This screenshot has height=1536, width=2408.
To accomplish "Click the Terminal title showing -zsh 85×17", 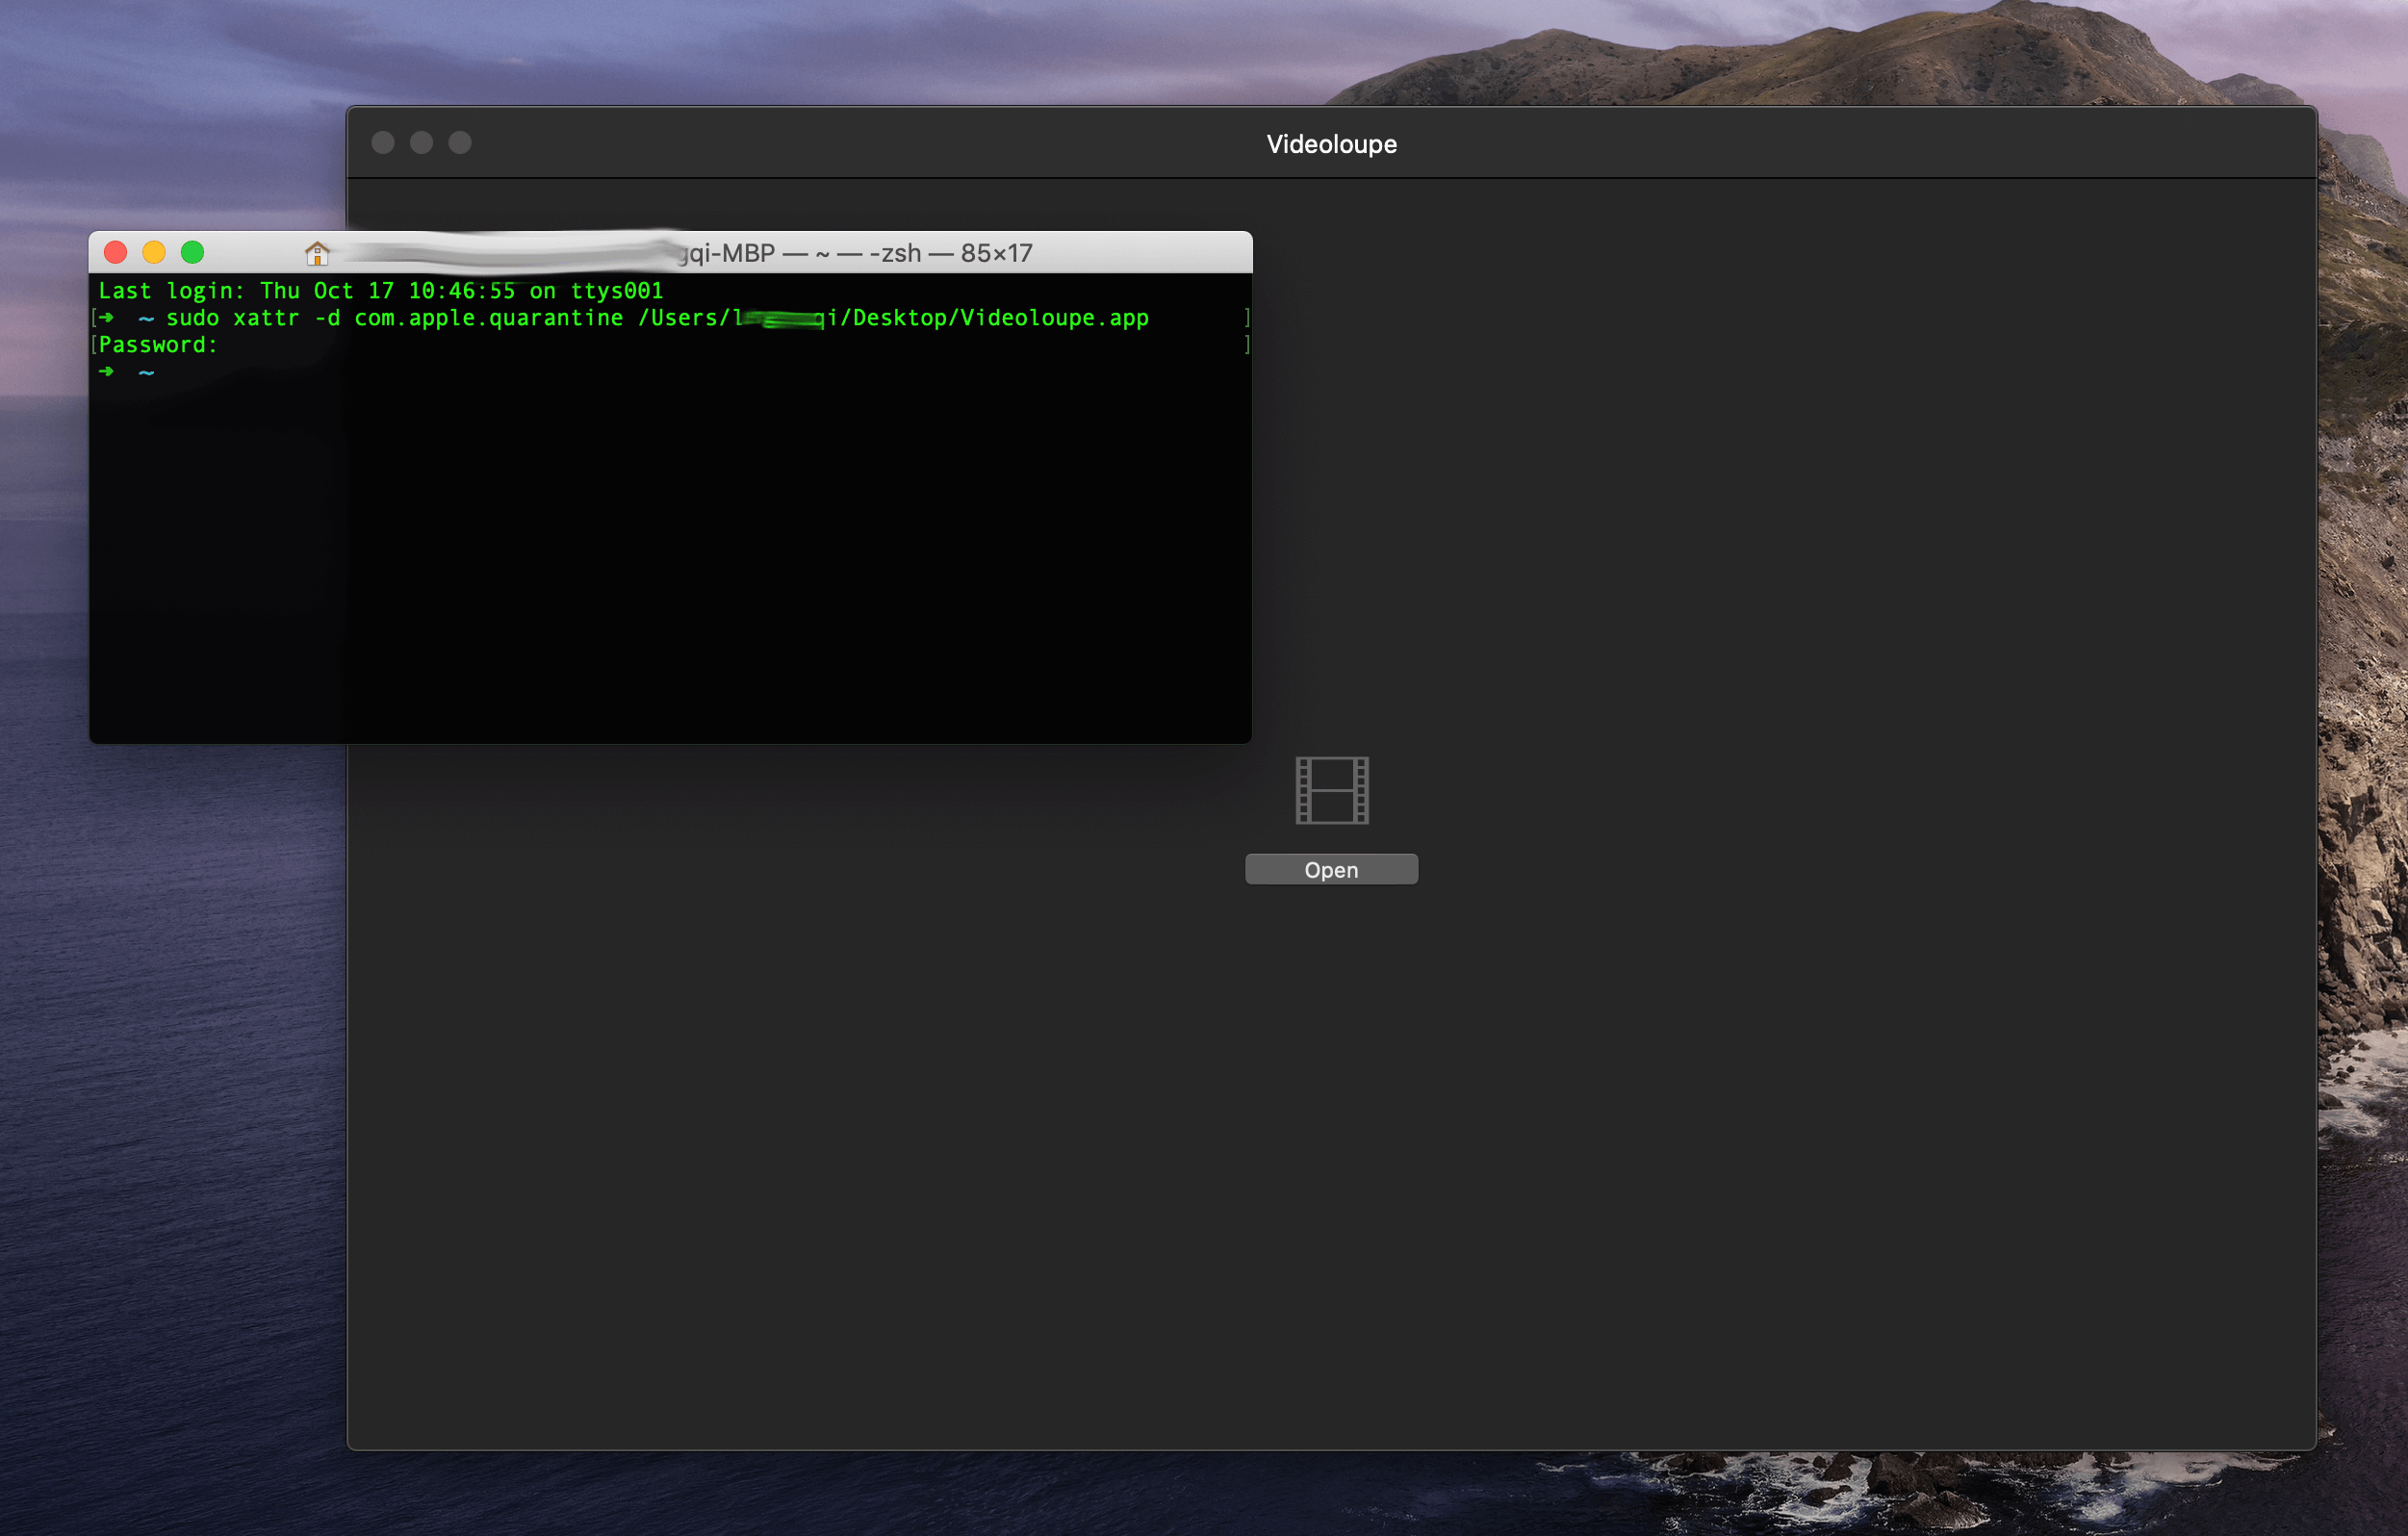I will 950,253.
